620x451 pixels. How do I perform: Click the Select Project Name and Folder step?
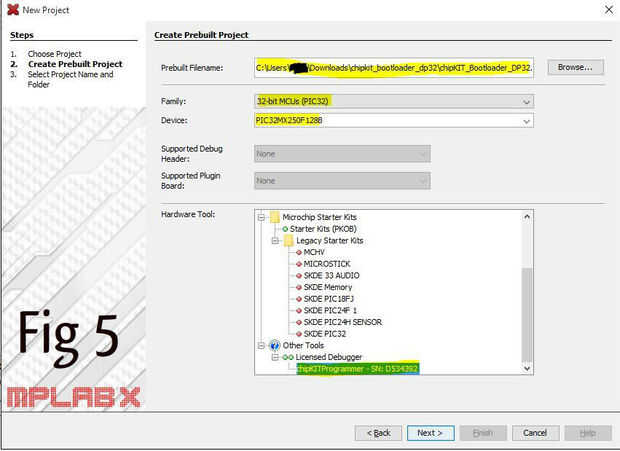(x=70, y=79)
